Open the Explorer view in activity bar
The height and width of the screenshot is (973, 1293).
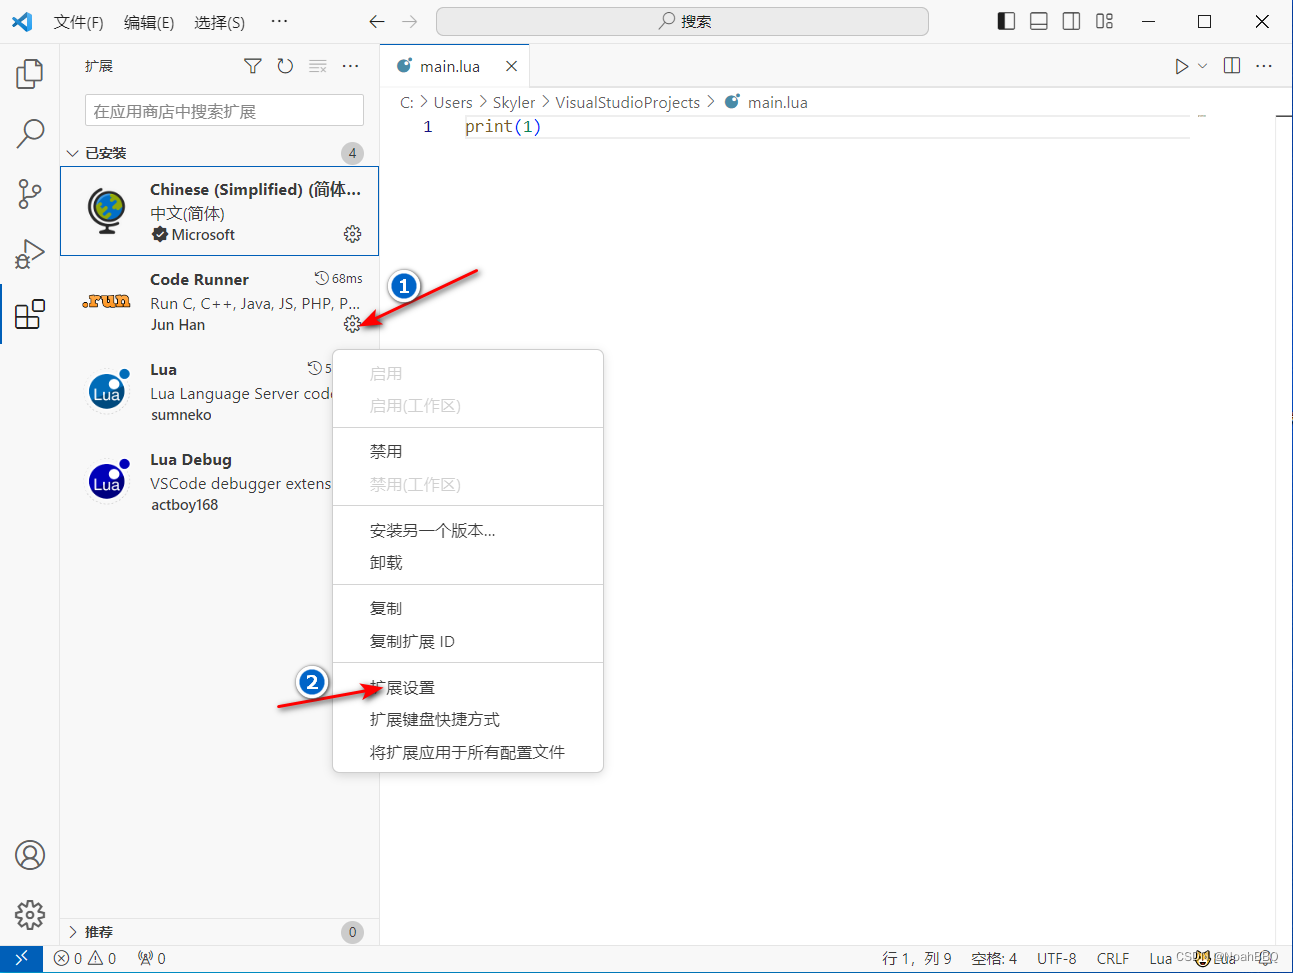pyautogui.click(x=30, y=73)
